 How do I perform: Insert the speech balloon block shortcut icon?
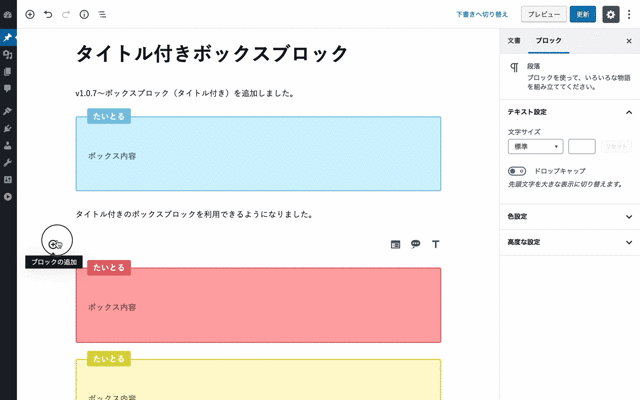(x=416, y=244)
